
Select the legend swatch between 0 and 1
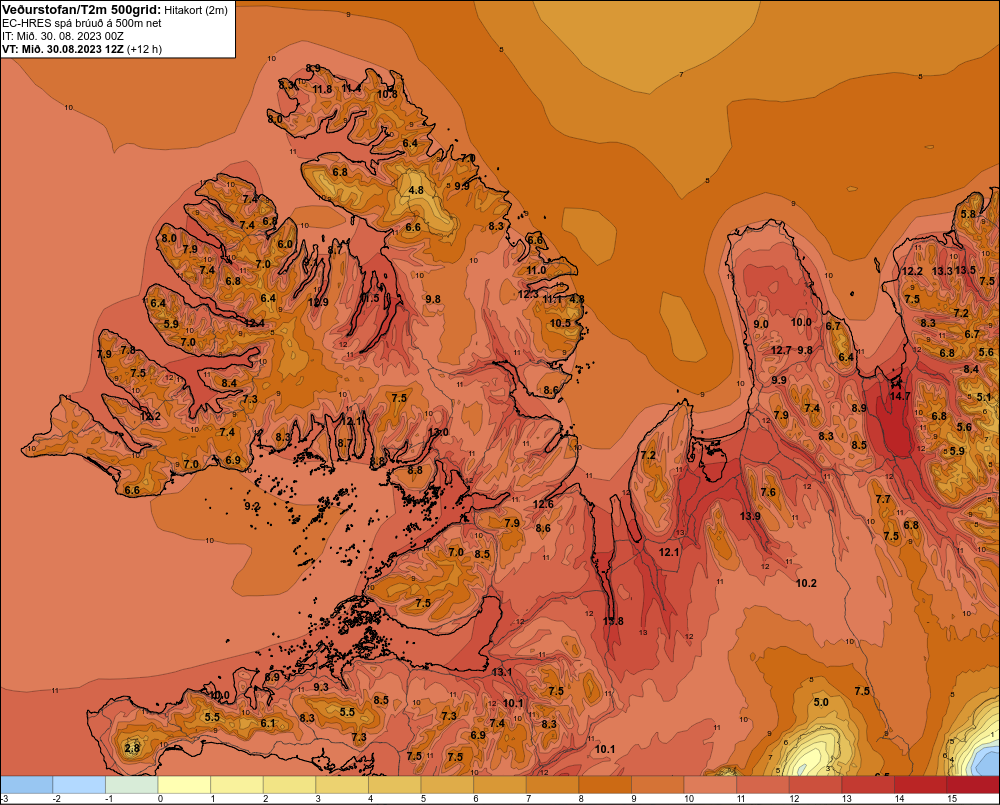pyautogui.click(x=184, y=785)
